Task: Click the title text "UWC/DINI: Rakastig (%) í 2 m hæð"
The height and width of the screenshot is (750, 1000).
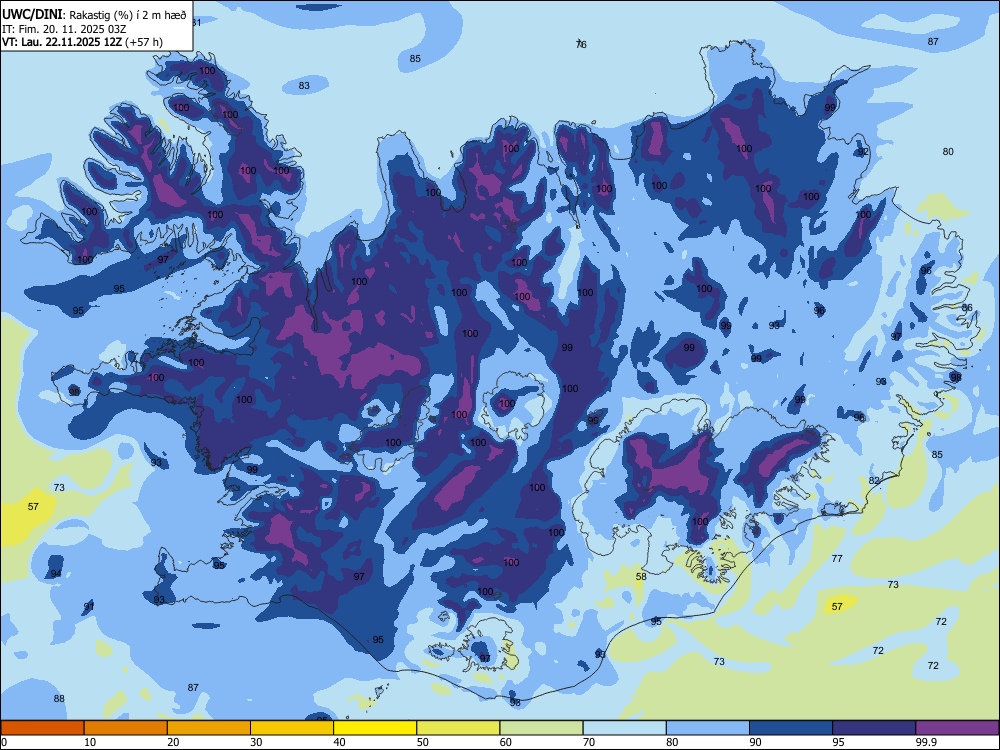Action: (x=94, y=15)
